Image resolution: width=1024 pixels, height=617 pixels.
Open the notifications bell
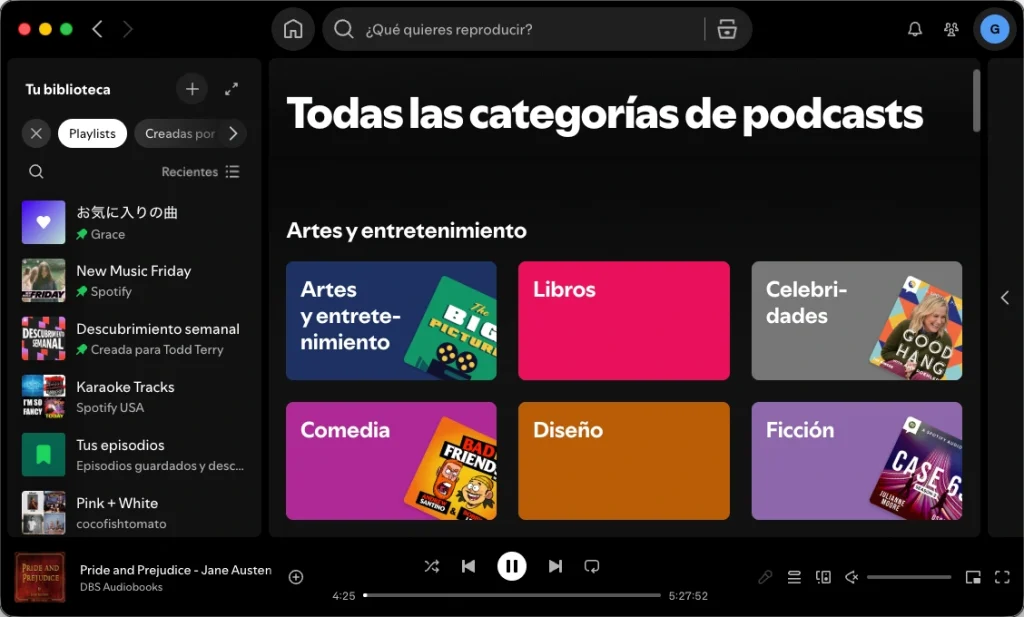[x=915, y=29]
